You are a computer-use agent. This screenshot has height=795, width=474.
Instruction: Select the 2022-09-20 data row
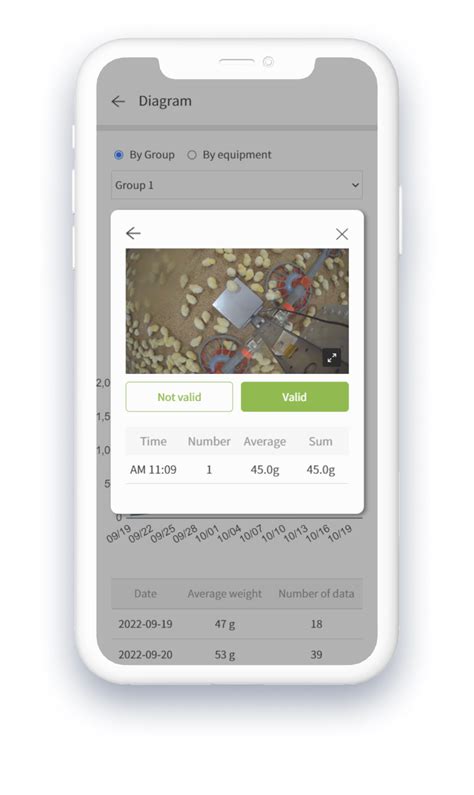click(237, 654)
